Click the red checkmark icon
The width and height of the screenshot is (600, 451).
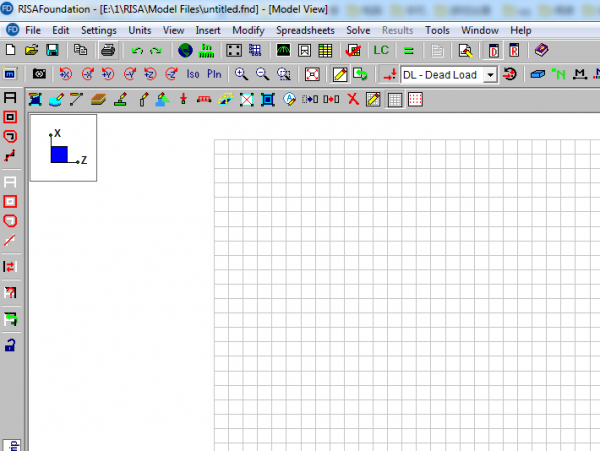[x=353, y=50]
